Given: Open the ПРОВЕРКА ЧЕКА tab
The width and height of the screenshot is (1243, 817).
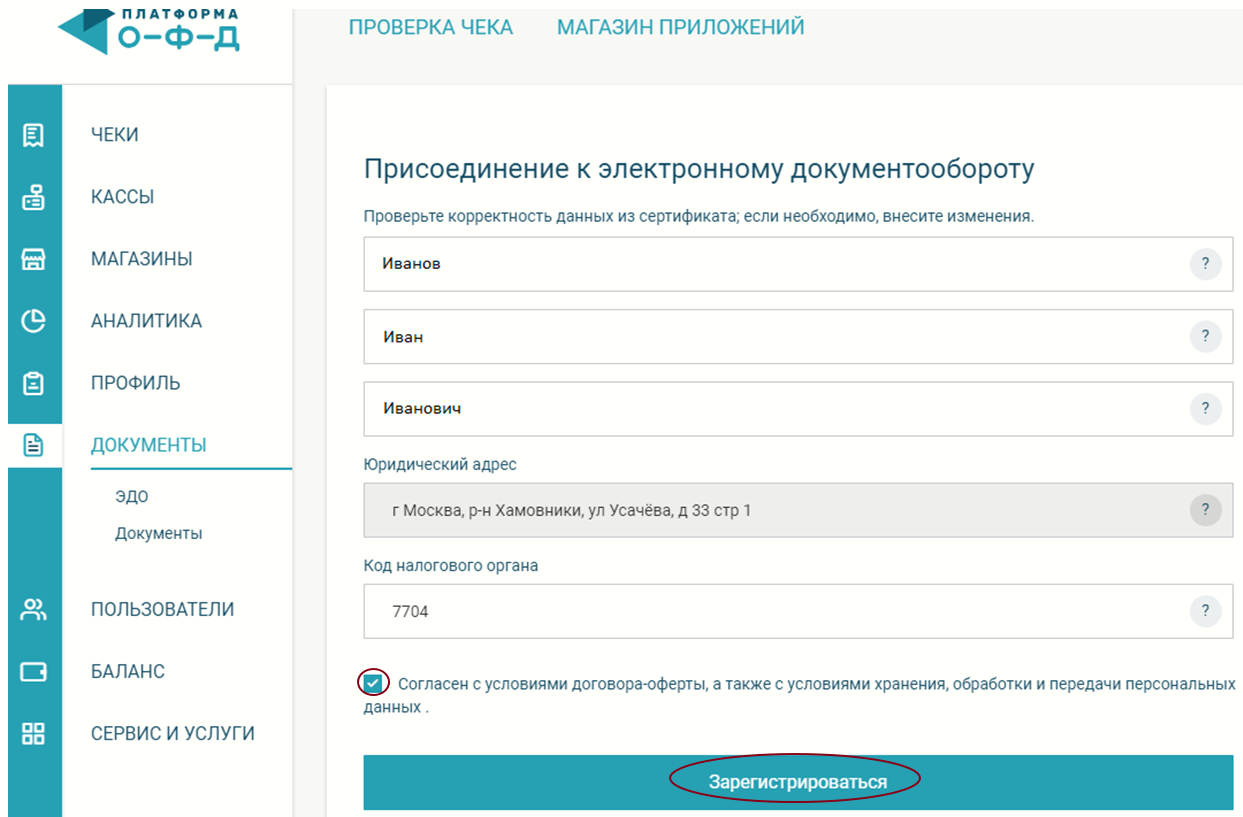Looking at the screenshot, I should (x=430, y=28).
